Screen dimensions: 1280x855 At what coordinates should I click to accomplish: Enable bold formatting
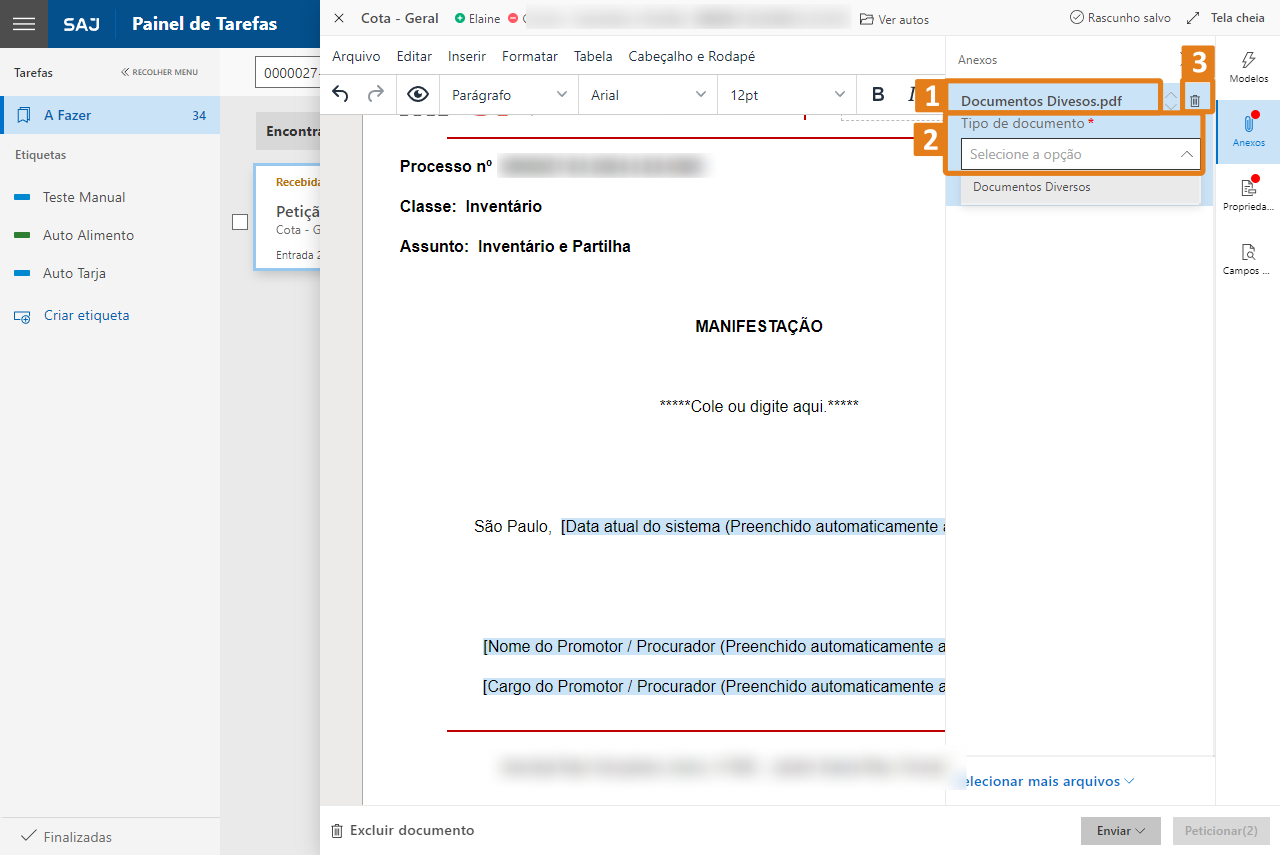877,94
